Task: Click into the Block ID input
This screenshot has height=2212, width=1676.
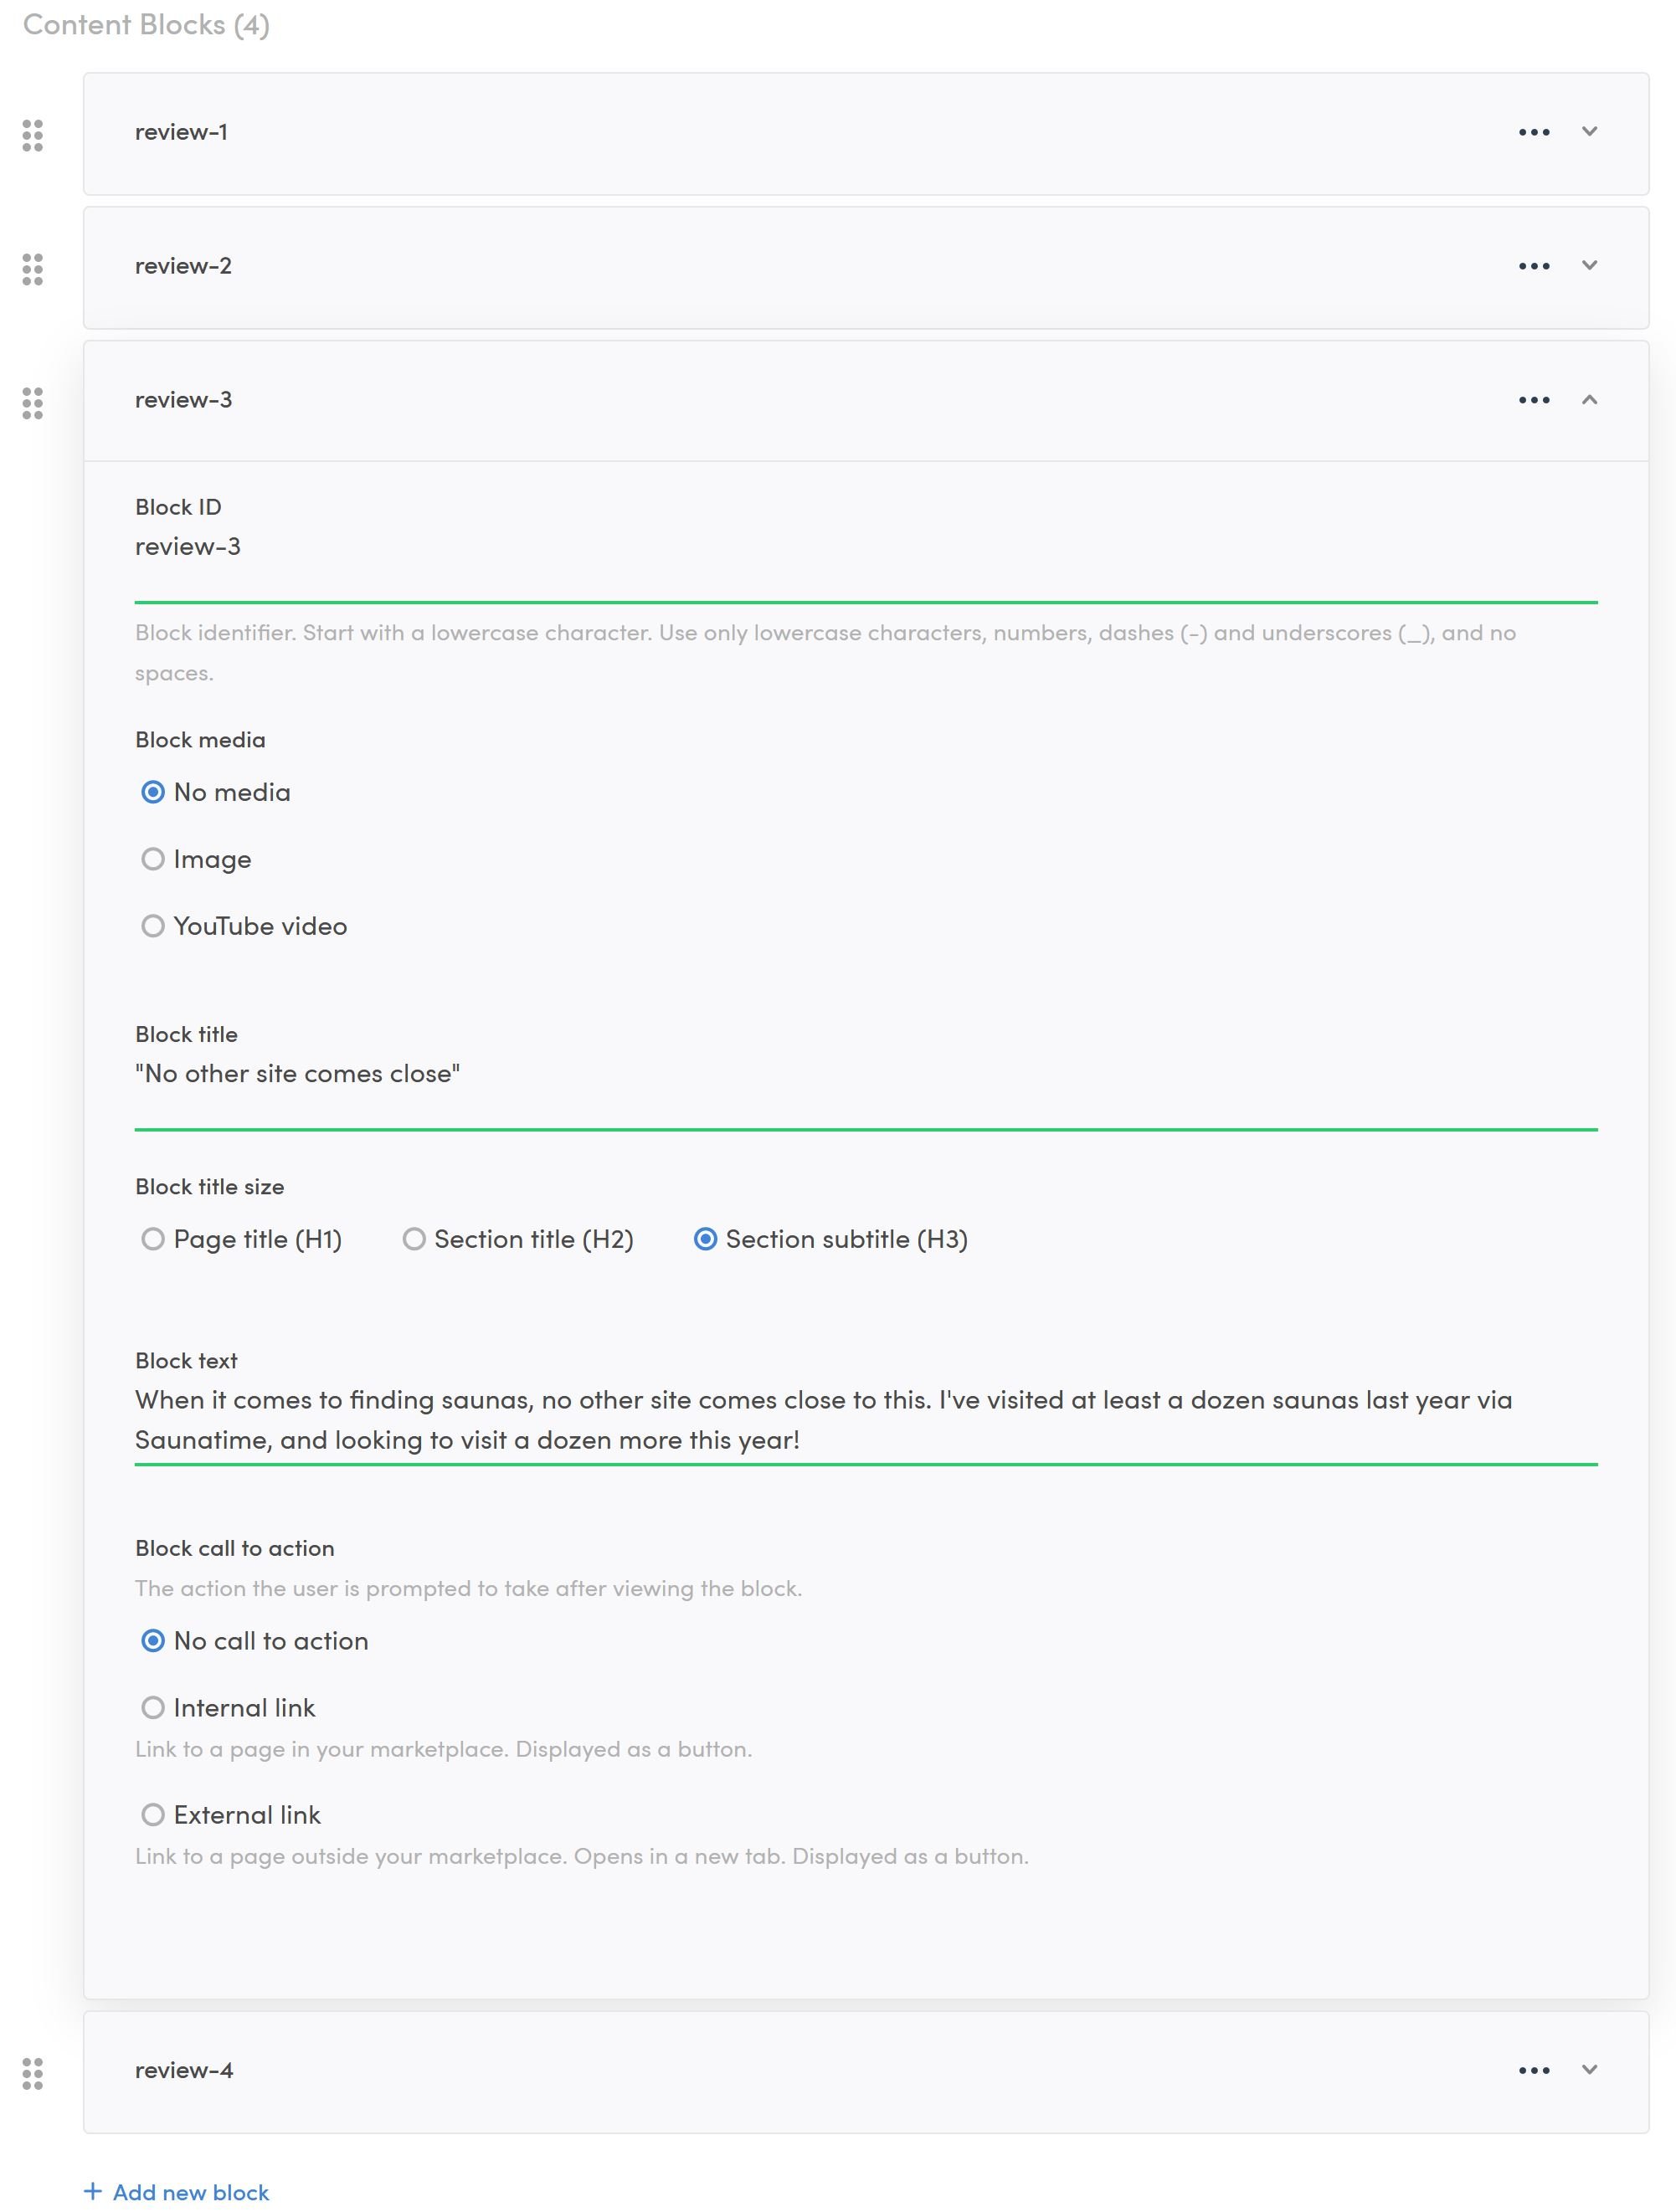Action: [x=865, y=547]
